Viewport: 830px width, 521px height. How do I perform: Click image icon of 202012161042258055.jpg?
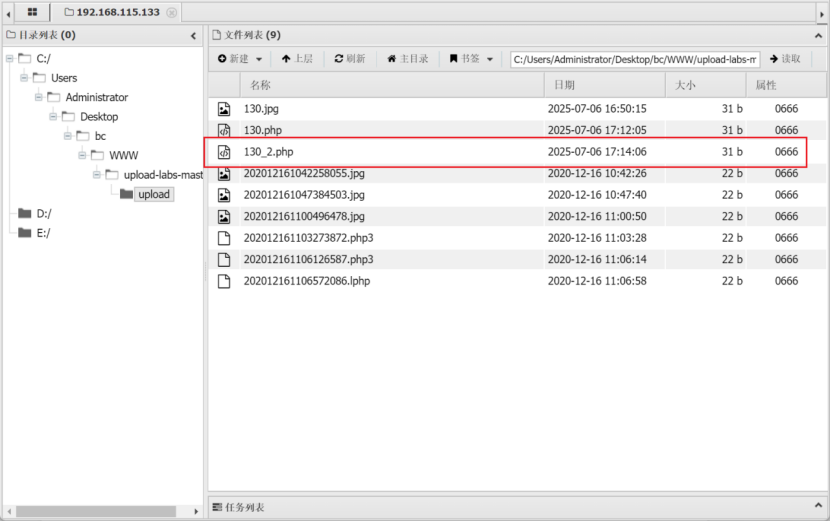point(224,174)
